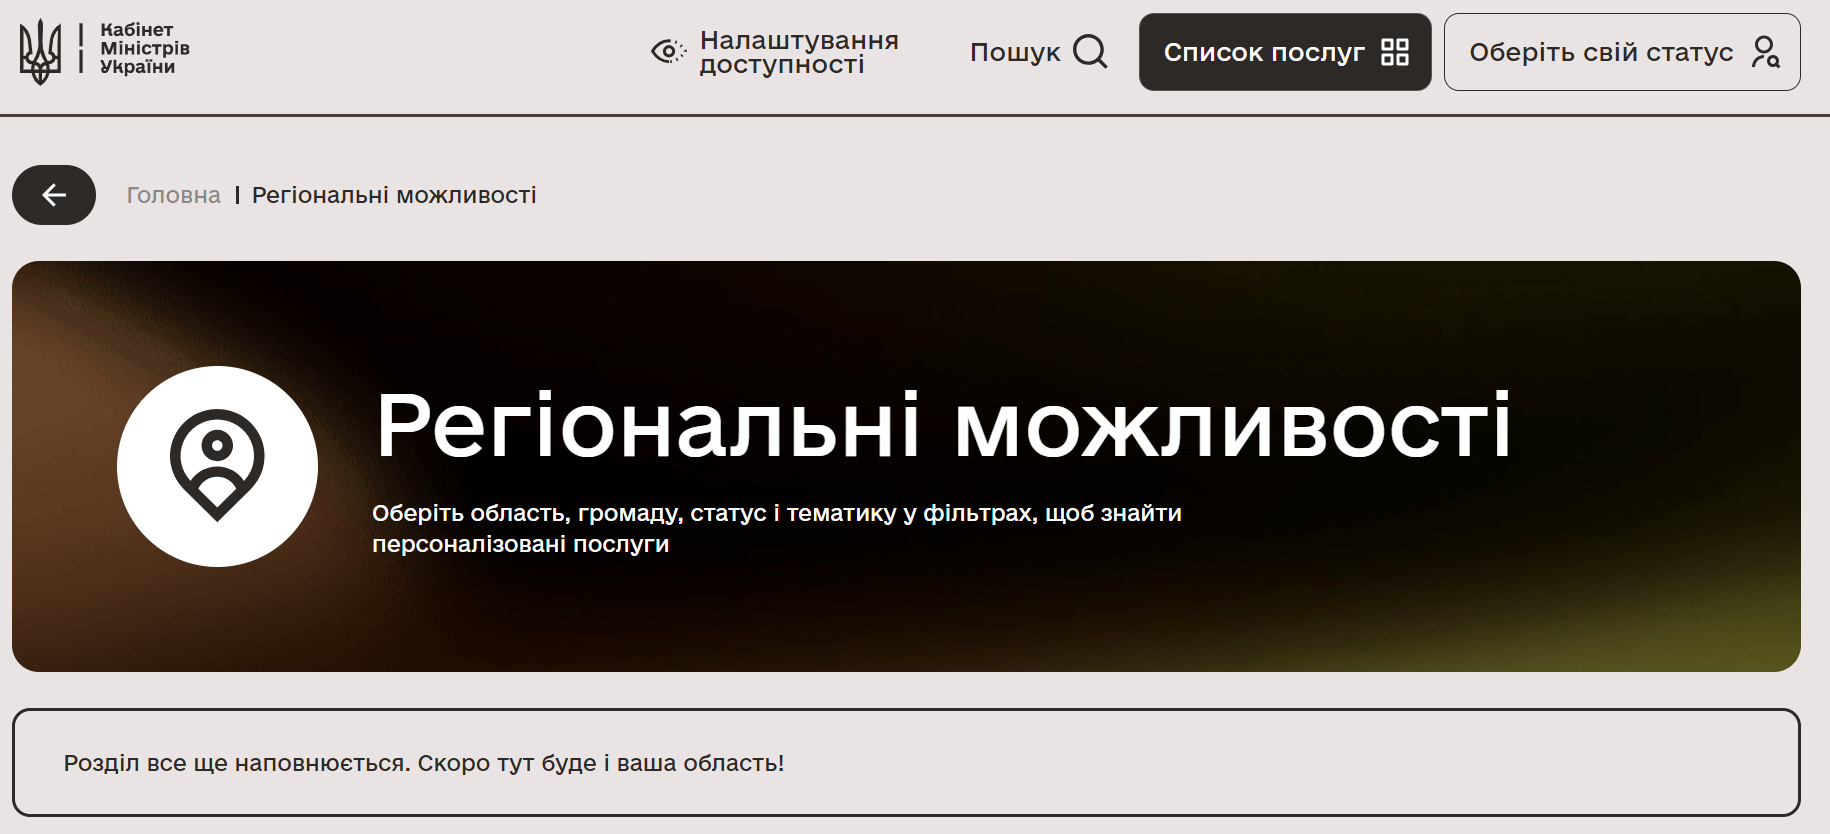The height and width of the screenshot is (834, 1830).
Task: Go back using the left arrow button
Action: coord(54,195)
